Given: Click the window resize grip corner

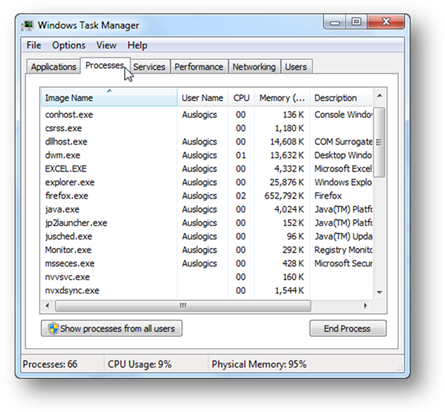Looking at the screenshot, I should tap(400, 368).
